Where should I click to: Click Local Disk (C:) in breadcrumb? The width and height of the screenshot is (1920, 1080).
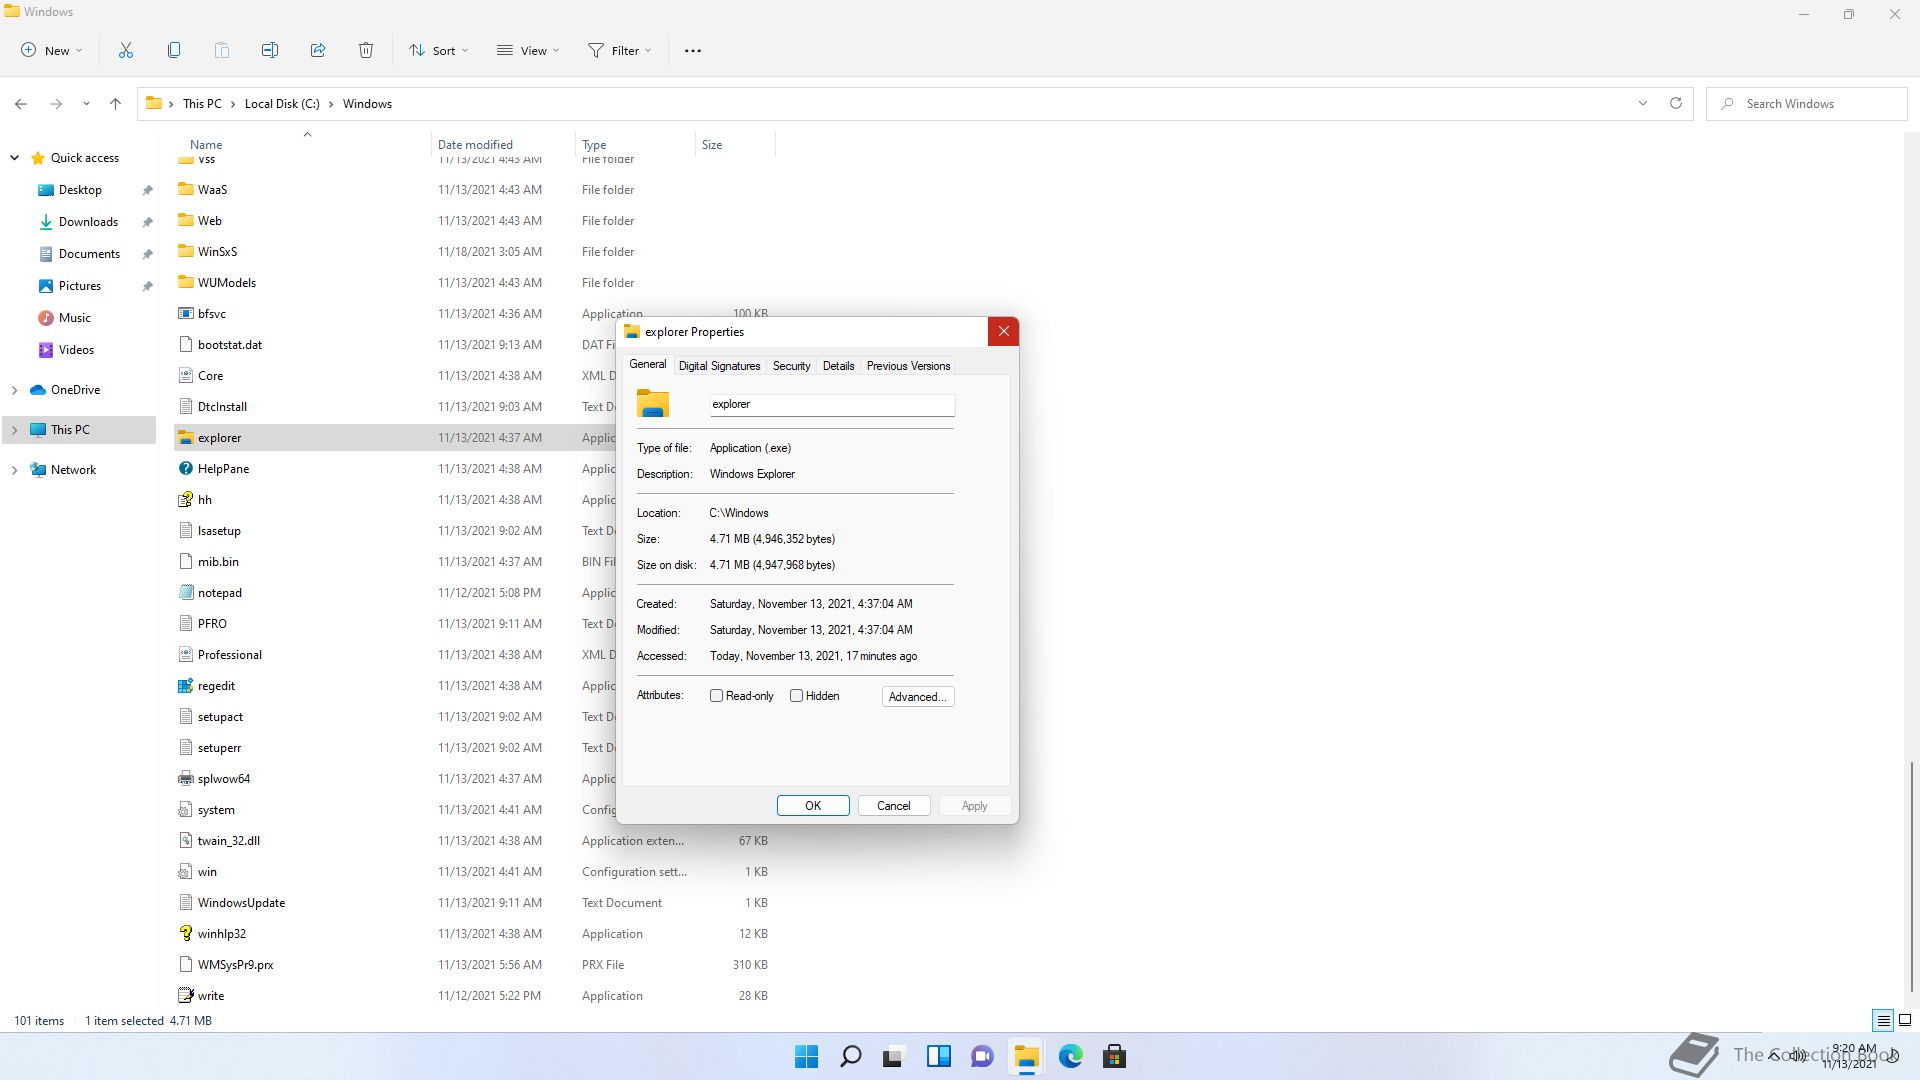[282, 104]
